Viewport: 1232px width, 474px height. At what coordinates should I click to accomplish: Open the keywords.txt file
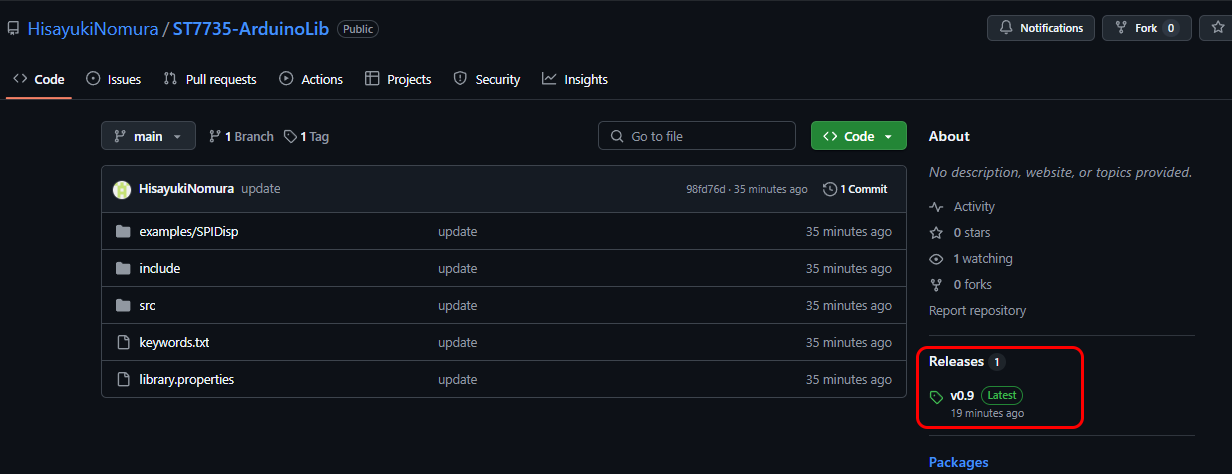[174, 342]
